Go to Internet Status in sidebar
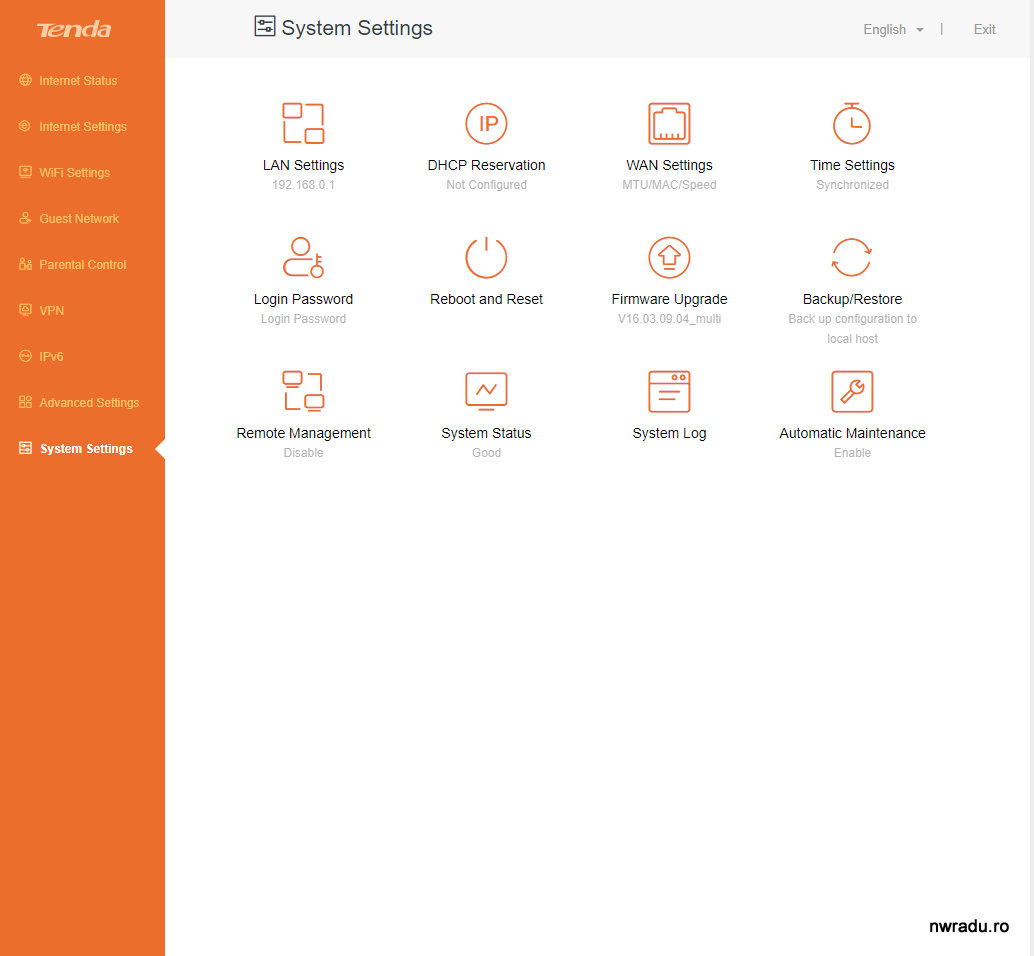Viewport: 1034px width, 956px height. 78,81
